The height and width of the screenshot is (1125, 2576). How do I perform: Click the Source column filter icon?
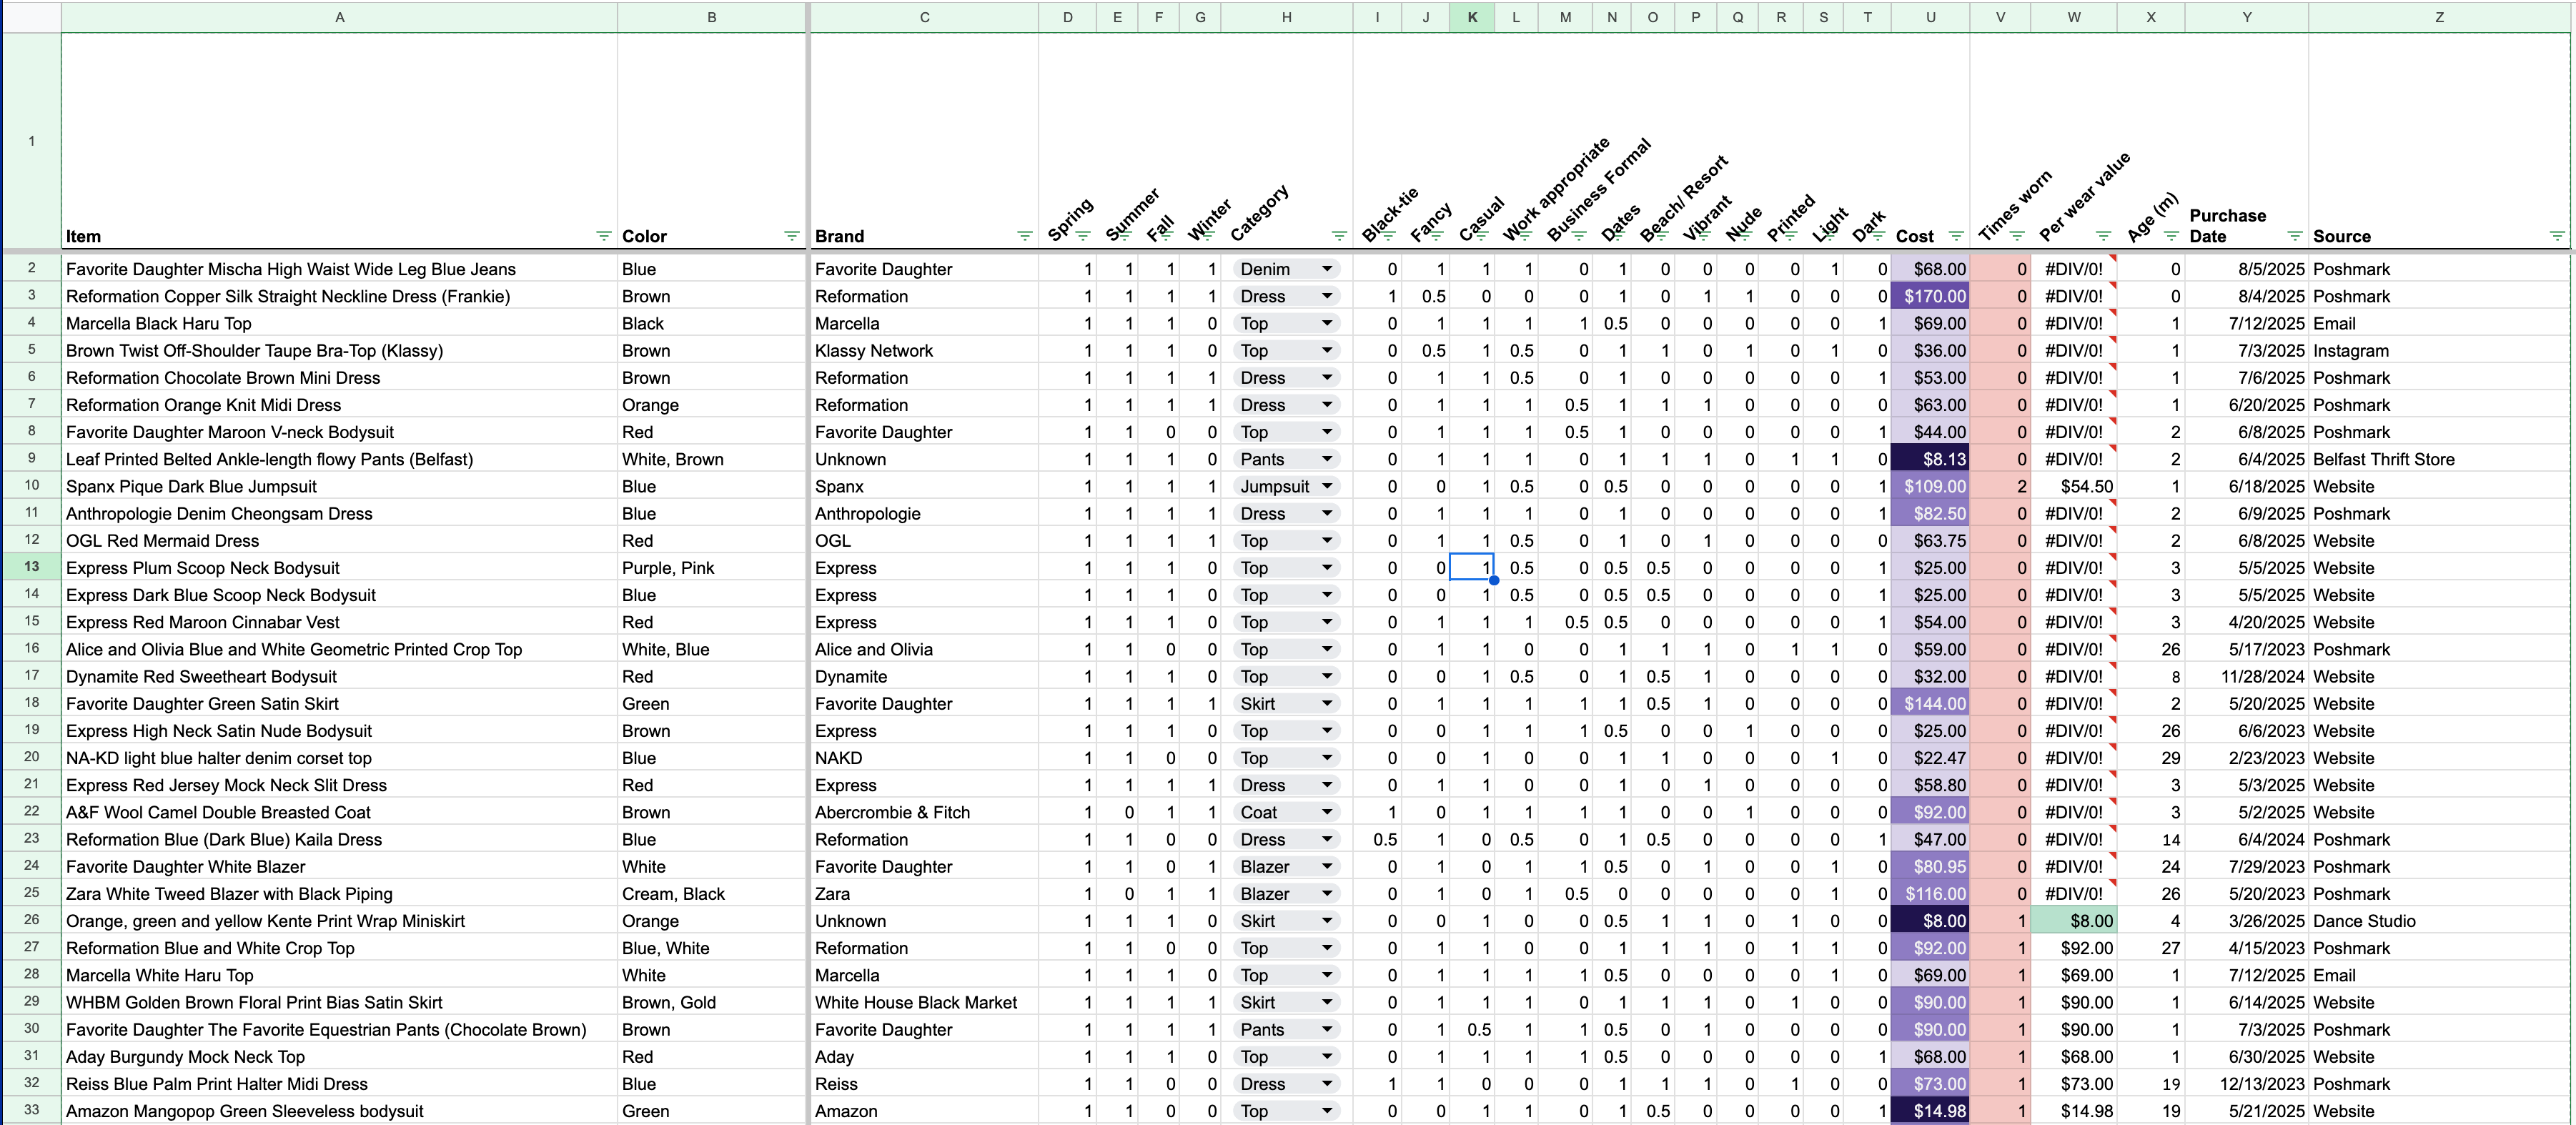click(2556, 236)
